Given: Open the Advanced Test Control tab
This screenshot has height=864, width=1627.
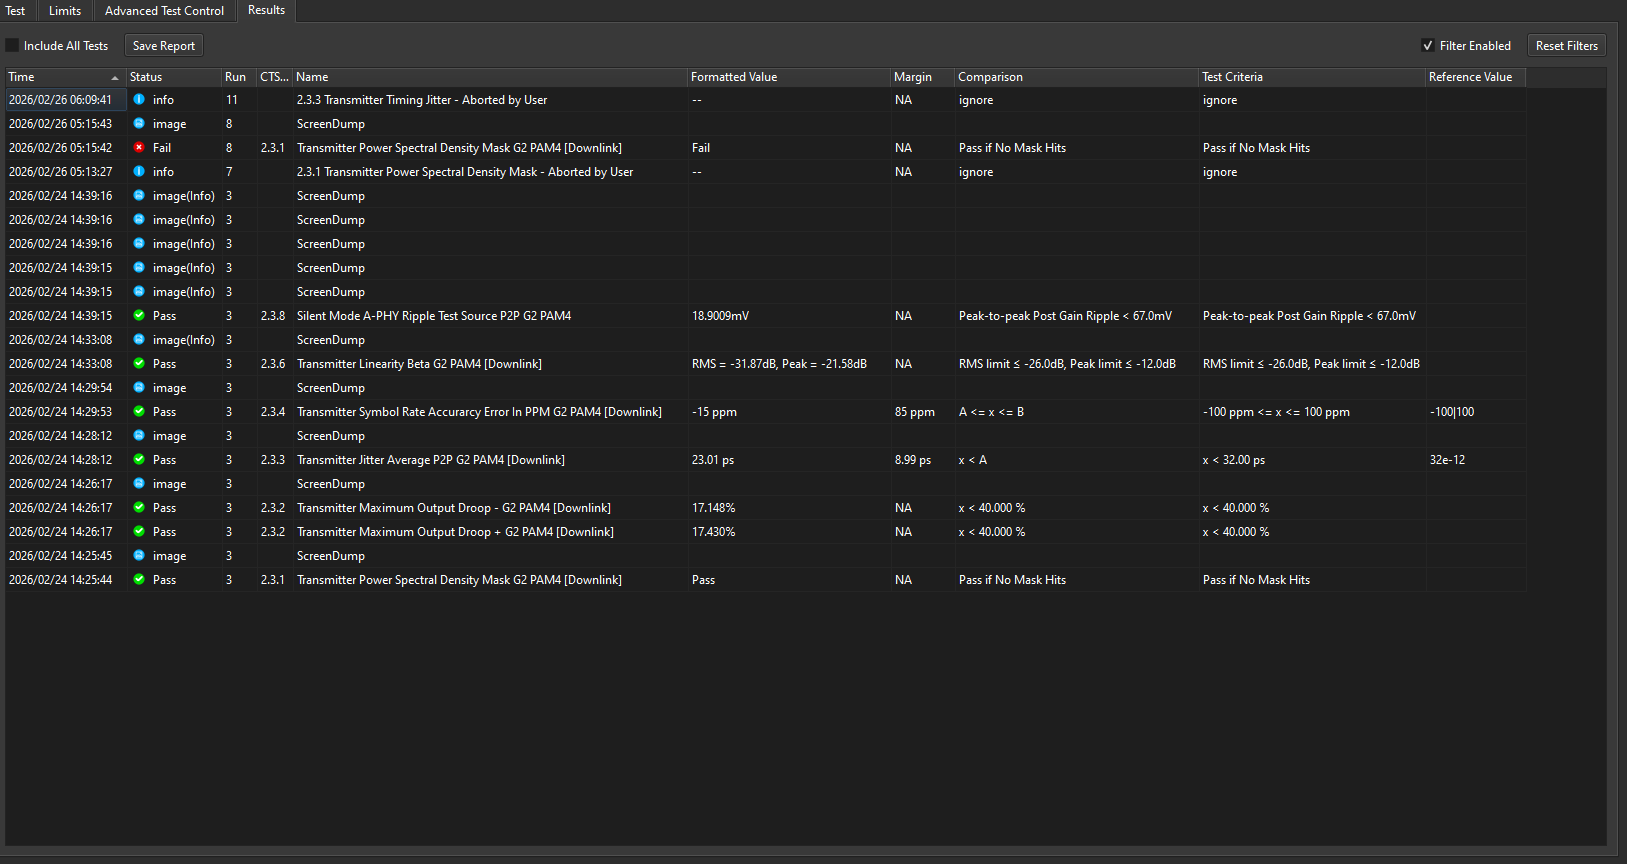Looking at the screenshot, I should click(164, 11).
